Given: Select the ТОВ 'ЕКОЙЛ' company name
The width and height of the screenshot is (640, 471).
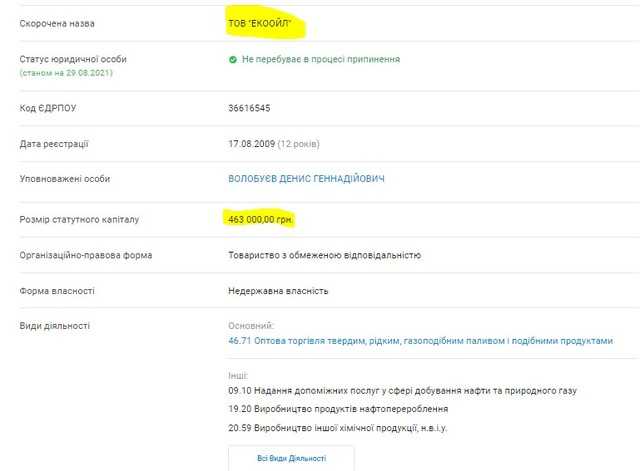Looking at the screenshot, I should [260, 23].
